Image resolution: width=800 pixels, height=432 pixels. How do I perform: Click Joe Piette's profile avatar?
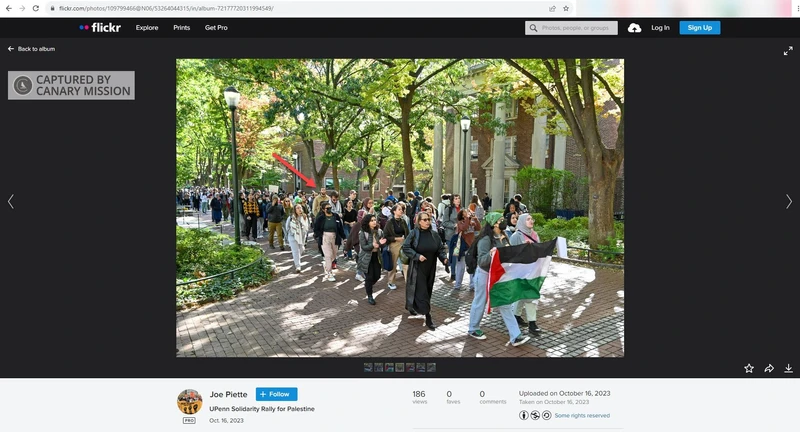pos(189,401)
